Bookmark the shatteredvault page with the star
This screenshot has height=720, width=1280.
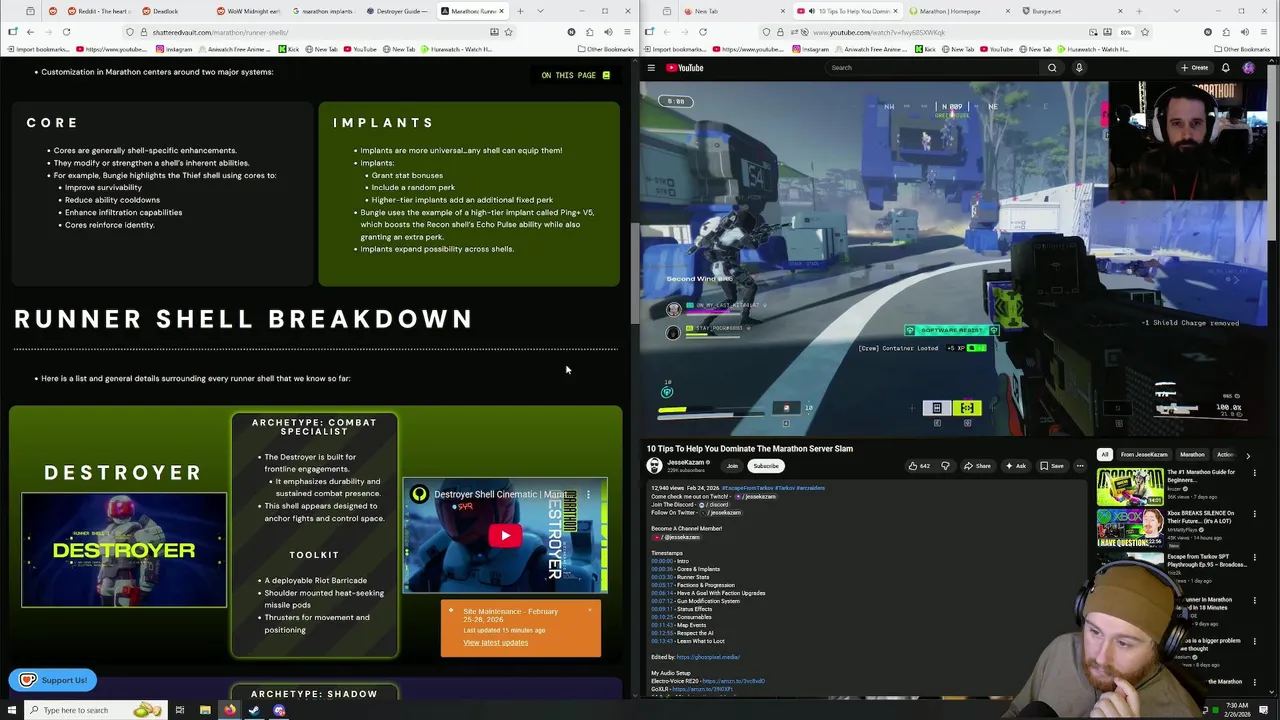(x=508, y=32)
